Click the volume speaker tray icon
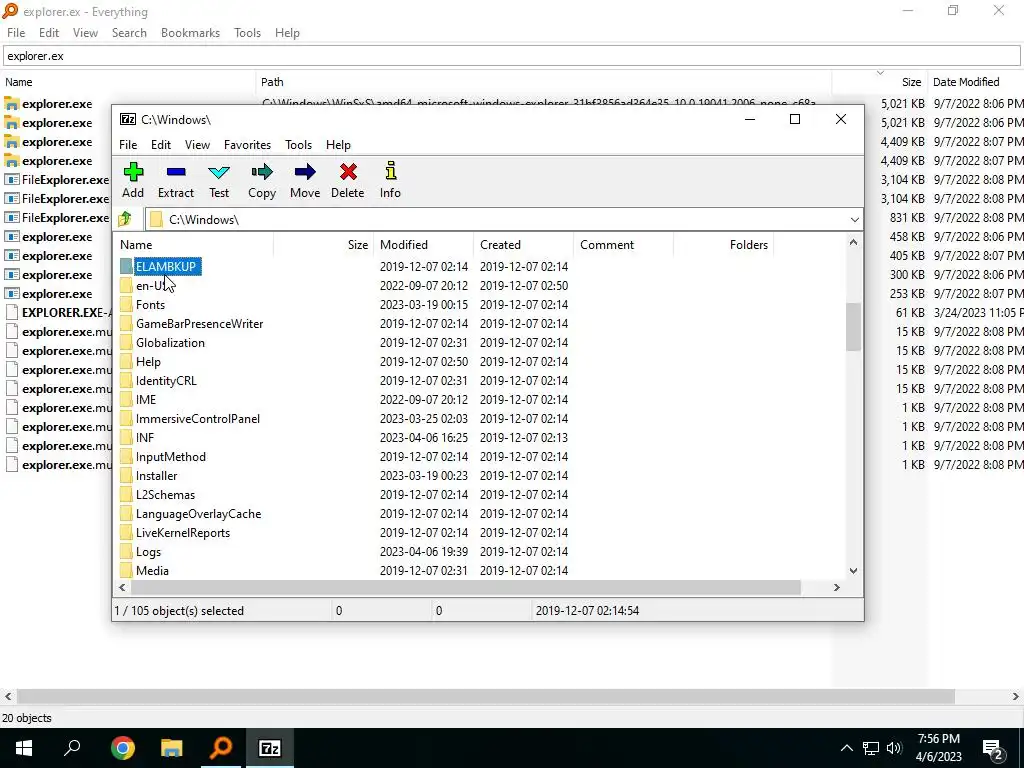 click(x=895, y=748)
